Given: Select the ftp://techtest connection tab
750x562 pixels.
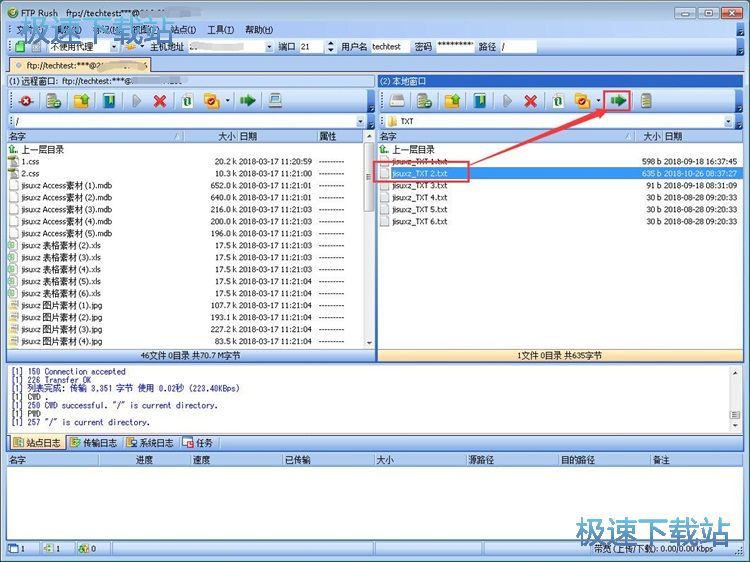Looking at the screenshot, I should (80, 65).
